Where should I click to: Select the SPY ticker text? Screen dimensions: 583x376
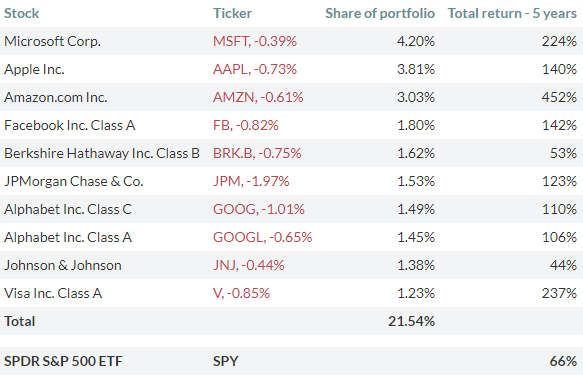[225, 361]
